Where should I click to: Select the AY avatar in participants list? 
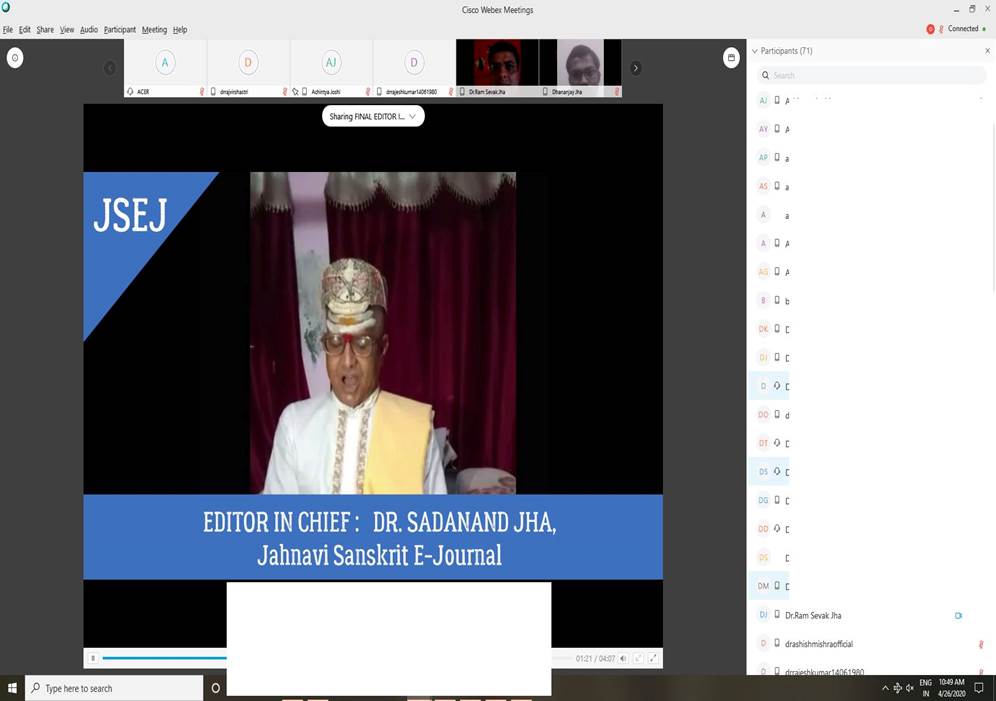pyautogui.click(x=764, y=129)
